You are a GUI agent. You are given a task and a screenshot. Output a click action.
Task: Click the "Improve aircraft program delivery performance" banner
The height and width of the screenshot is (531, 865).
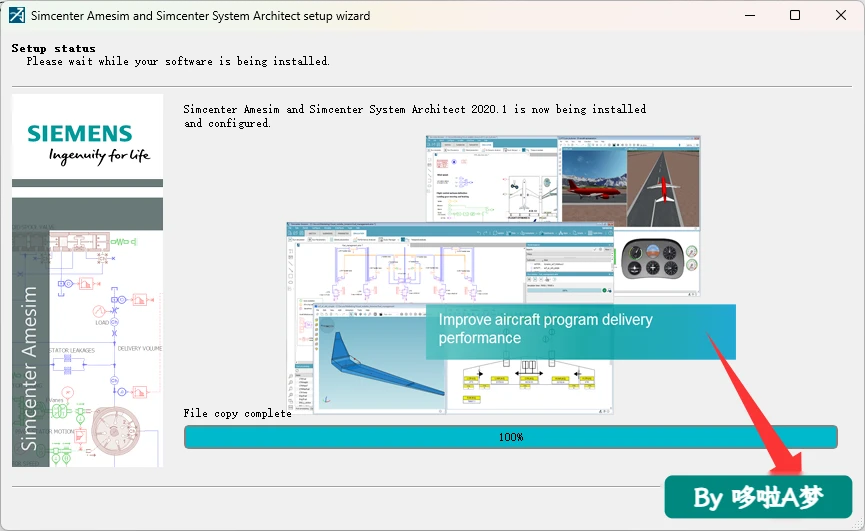click(580, 332)
